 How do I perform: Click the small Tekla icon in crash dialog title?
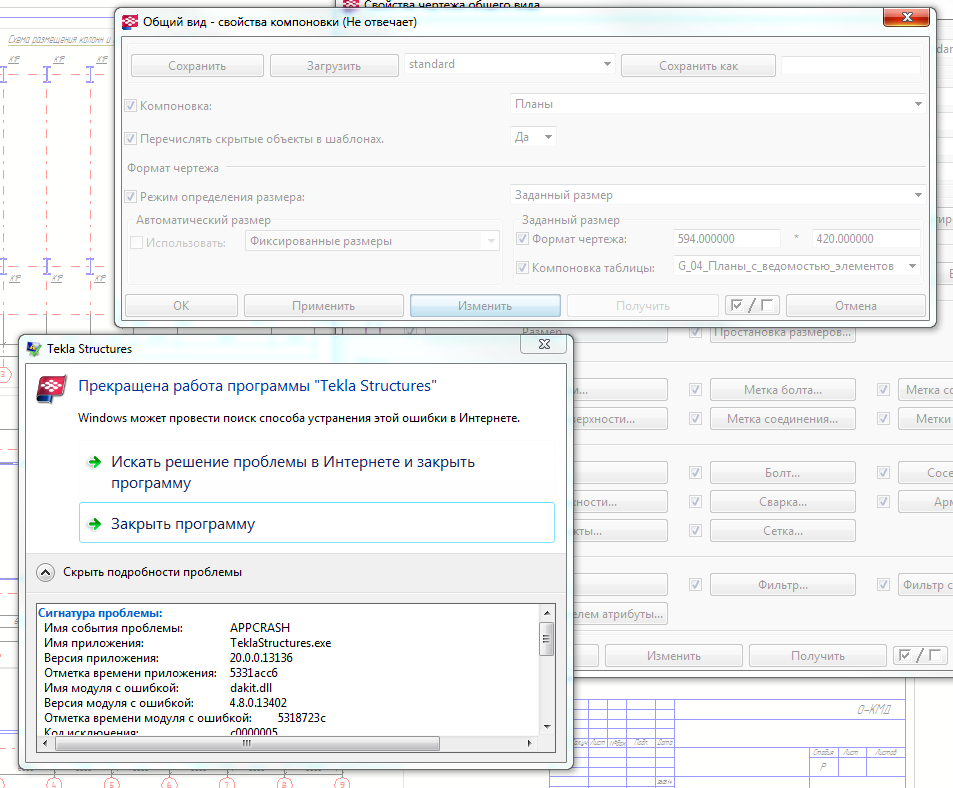pyautogui.click(x=33, y=349)
